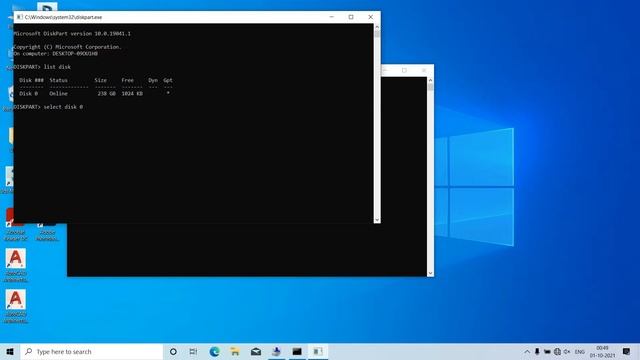Click the volume speaker tray icon

point(567,351)
